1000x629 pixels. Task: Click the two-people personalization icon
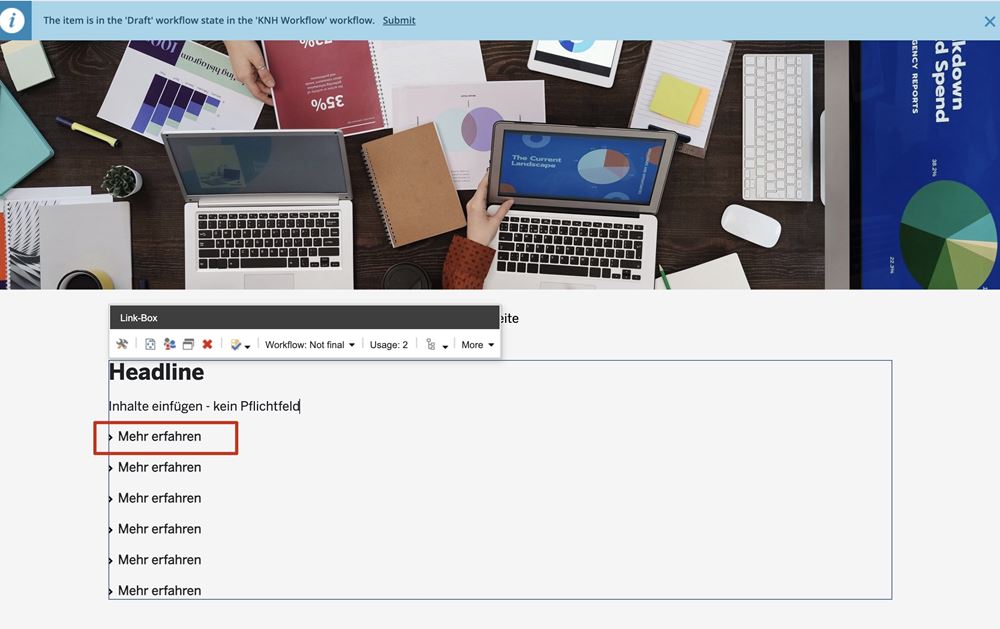click(169, 345)
